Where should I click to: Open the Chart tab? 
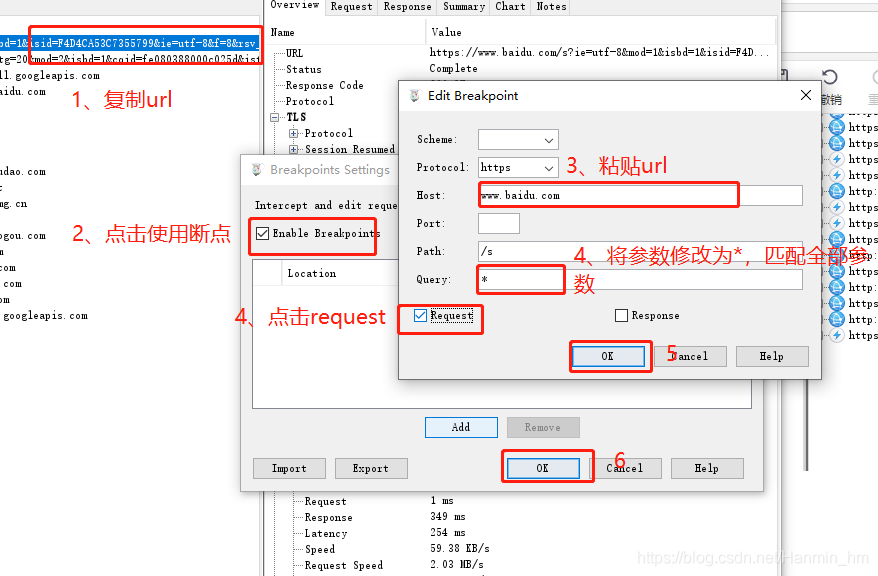coord(510,7)
